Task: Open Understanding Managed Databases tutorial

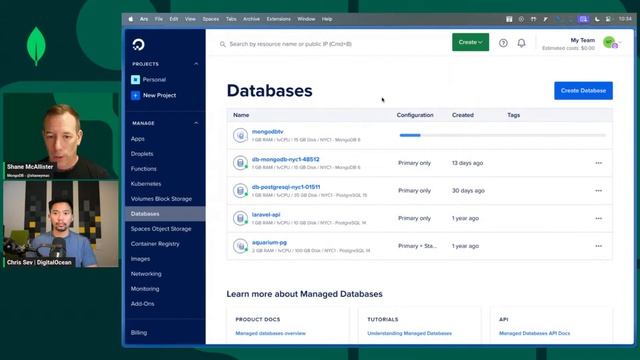Action: (409, 333)
